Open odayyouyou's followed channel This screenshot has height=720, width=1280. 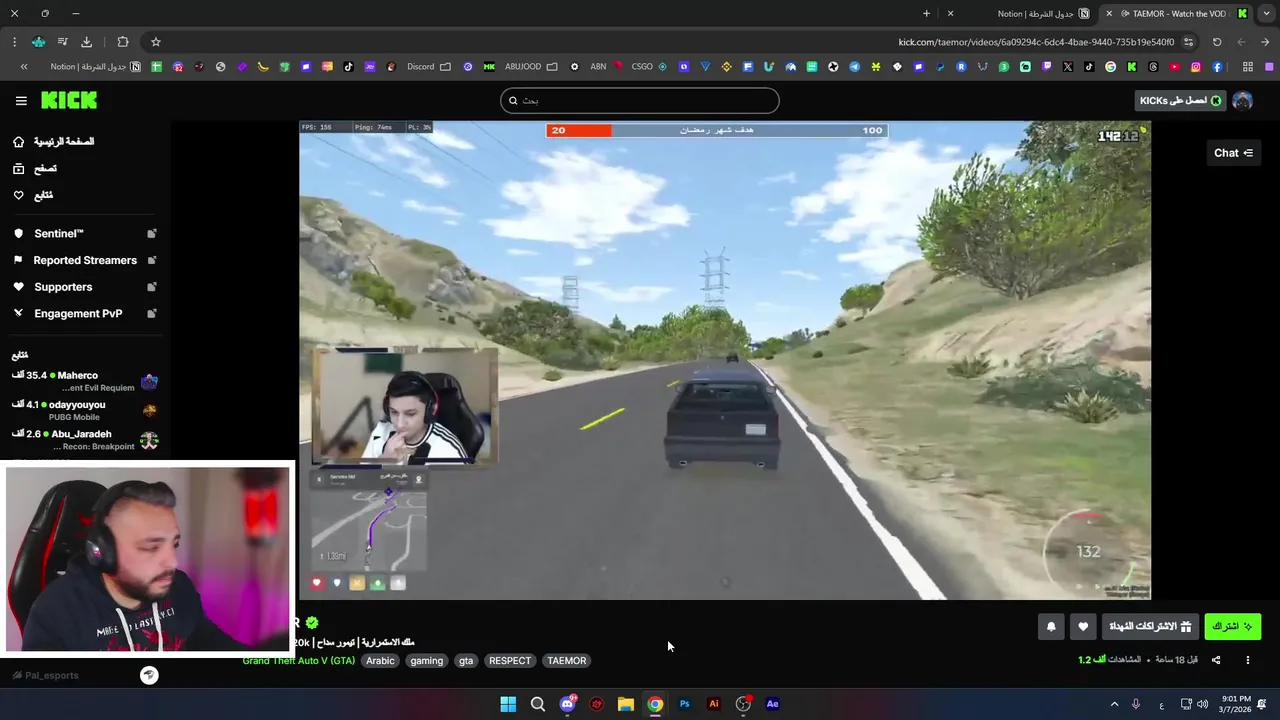coord(85,411)
